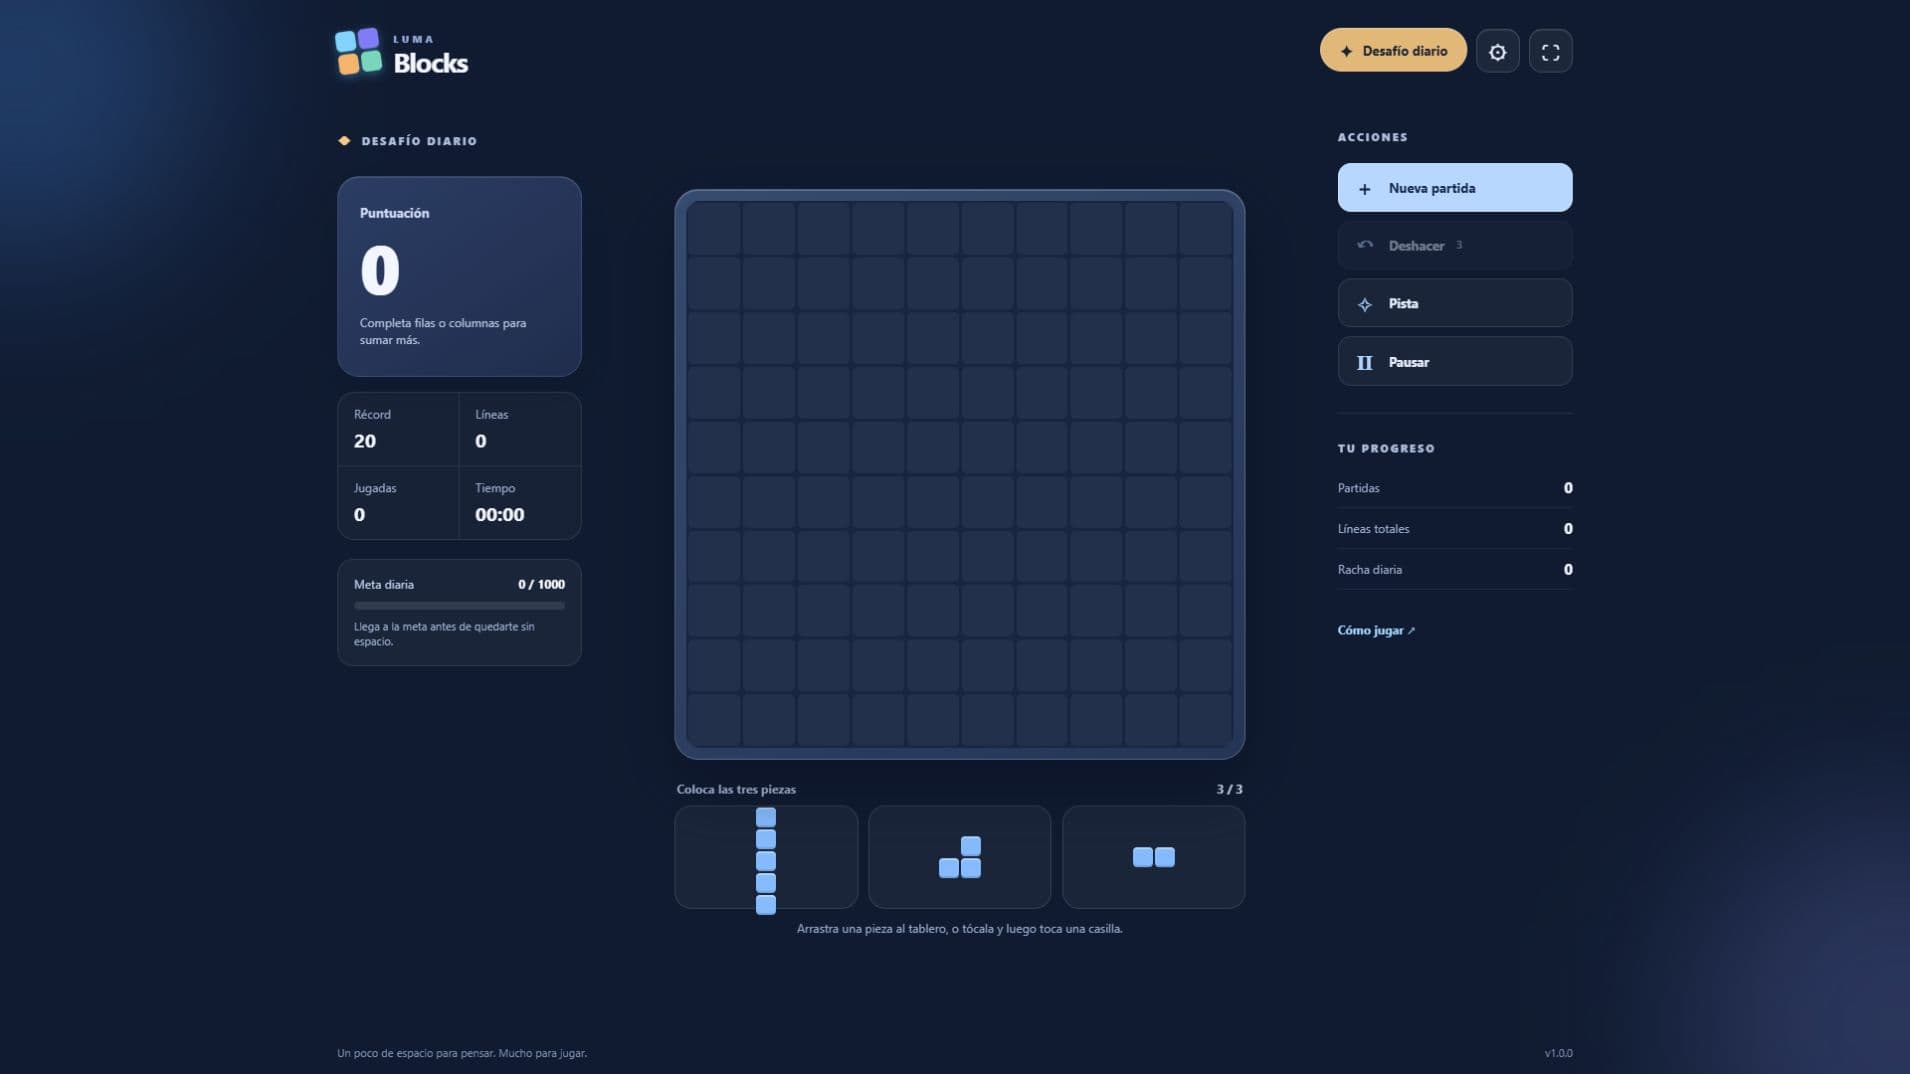1910x1074 pixels.
Task: Click the Deshacer undo button
Action: pyautogui.click(x=1455, y=245)
